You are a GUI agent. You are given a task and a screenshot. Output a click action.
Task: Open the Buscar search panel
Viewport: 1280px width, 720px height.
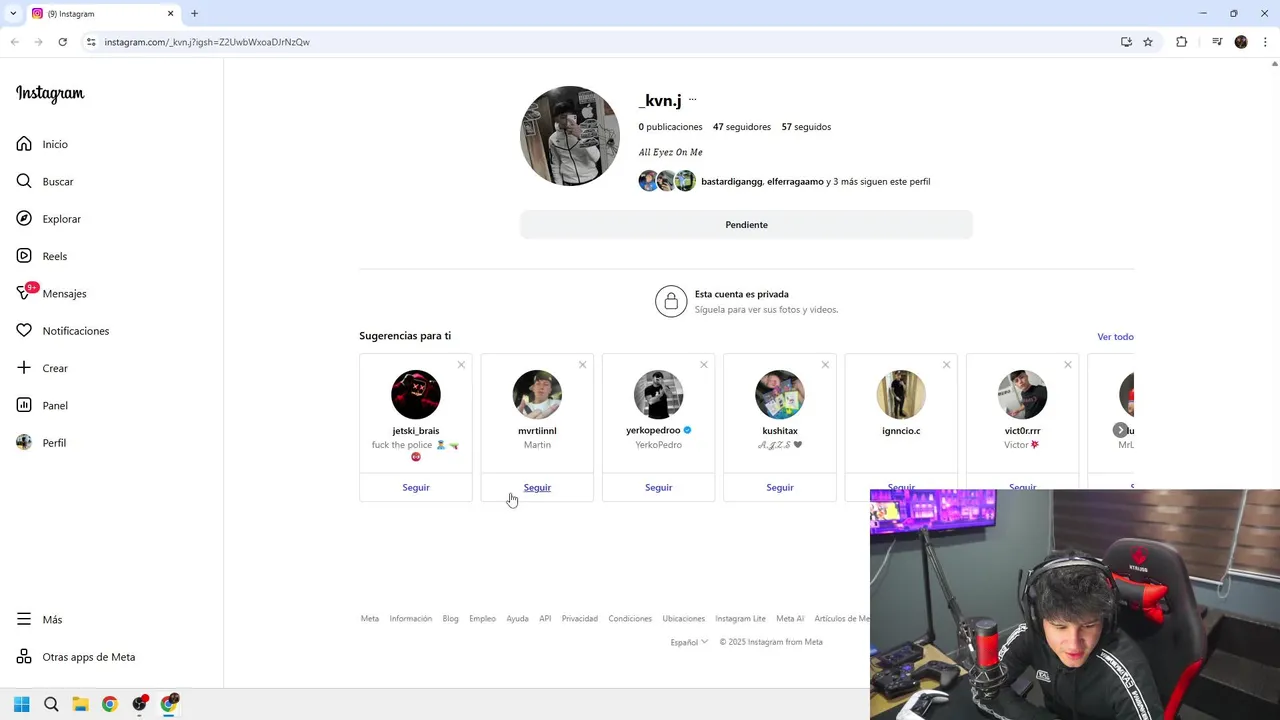click(45, 181)
